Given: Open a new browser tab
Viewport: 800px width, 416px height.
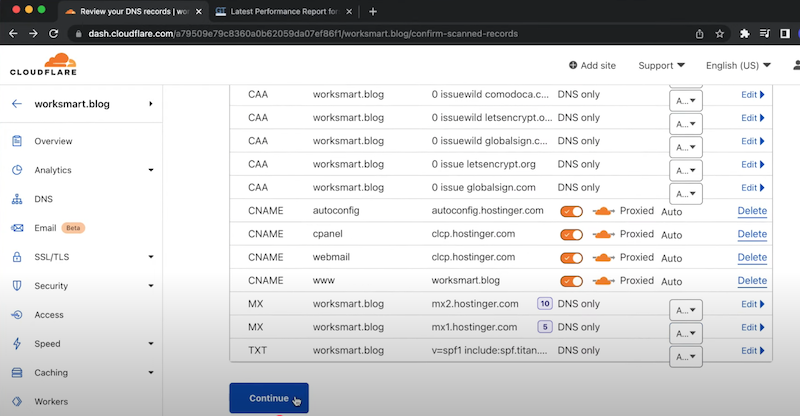Looking at the screenshot, I should click(x=373, y=11).
